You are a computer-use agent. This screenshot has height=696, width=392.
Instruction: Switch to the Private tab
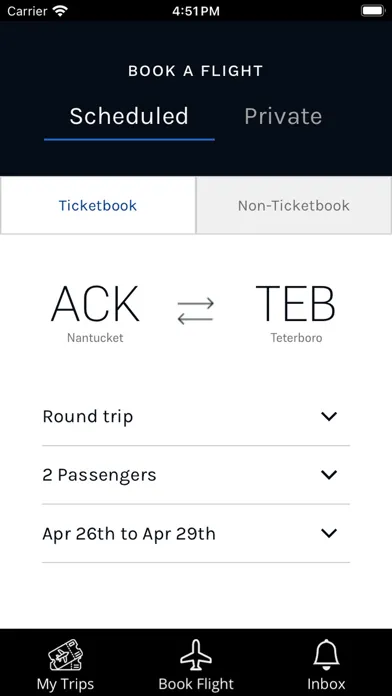click(x=283, y=116)
